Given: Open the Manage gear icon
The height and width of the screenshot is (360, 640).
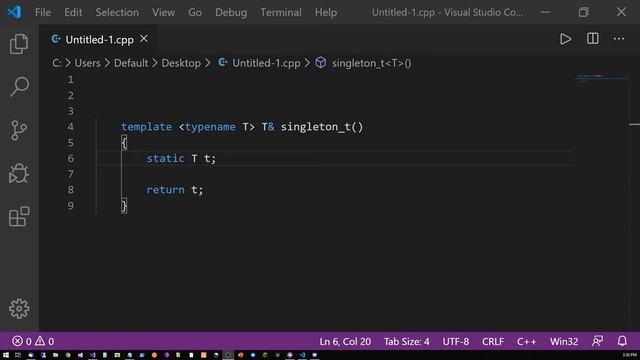Looking at the screenshot, I should [x=19, y=309].
